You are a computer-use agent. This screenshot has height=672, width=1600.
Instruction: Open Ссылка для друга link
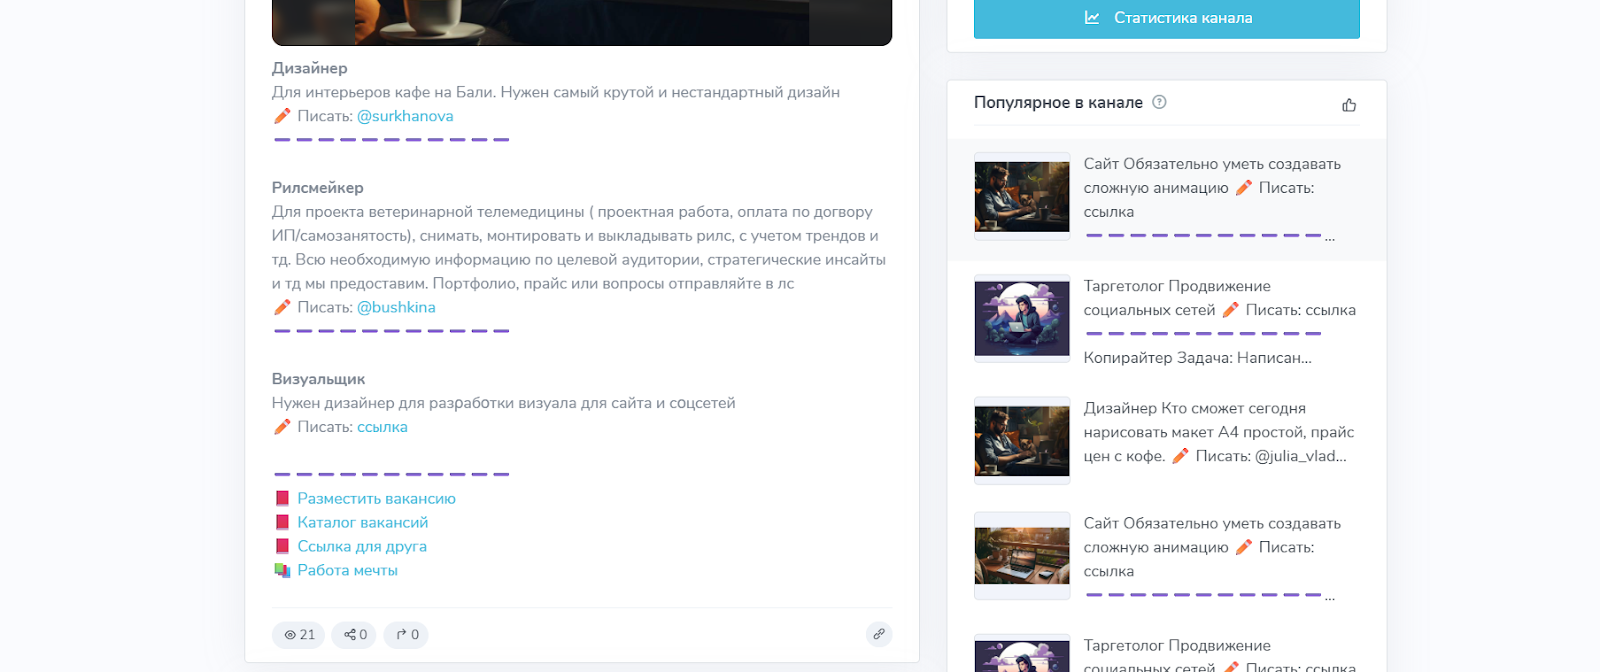(362, 546)
